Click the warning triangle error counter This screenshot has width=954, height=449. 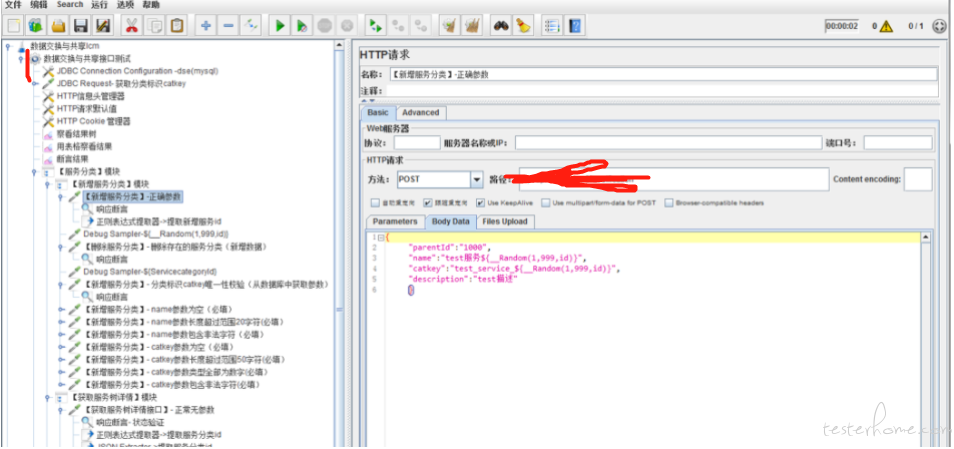click(886, 26)
